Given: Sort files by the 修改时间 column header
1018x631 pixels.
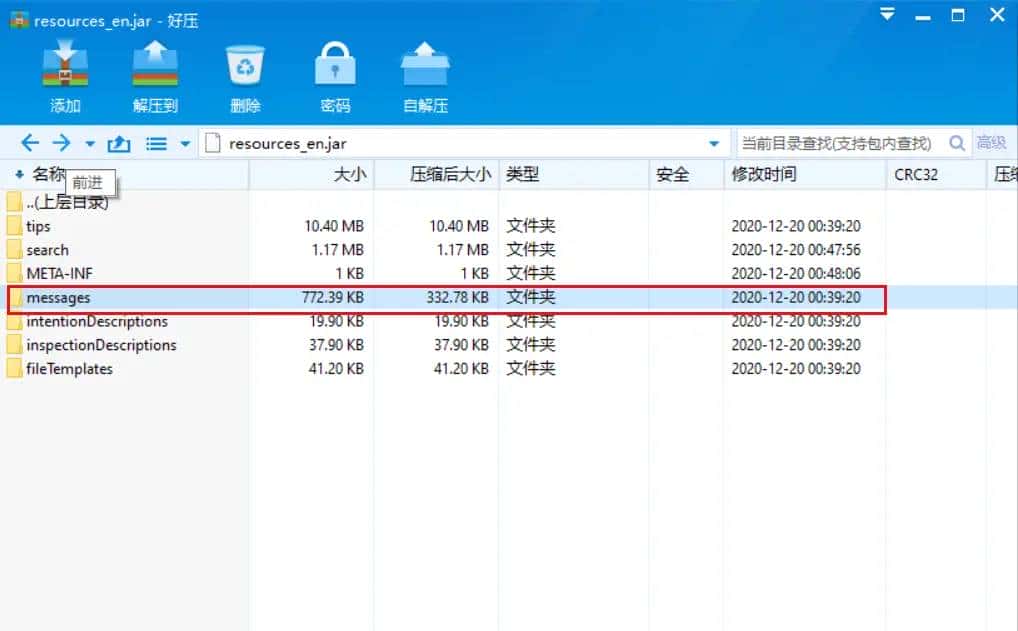Looking at the screenshot, I should 765,174.
